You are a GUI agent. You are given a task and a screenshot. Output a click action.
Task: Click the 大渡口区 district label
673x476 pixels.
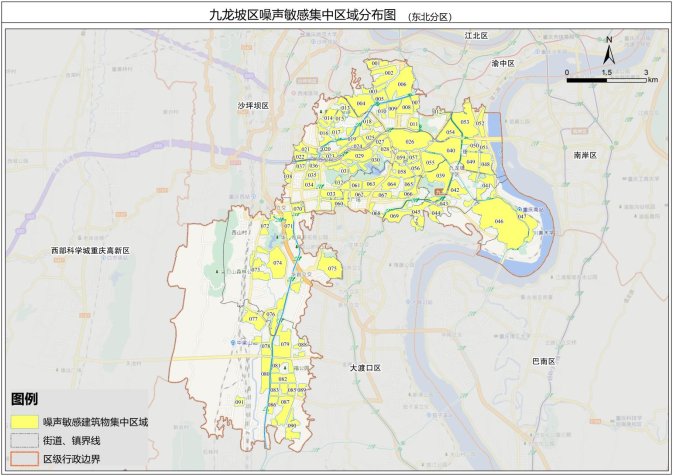coord(366,368)
